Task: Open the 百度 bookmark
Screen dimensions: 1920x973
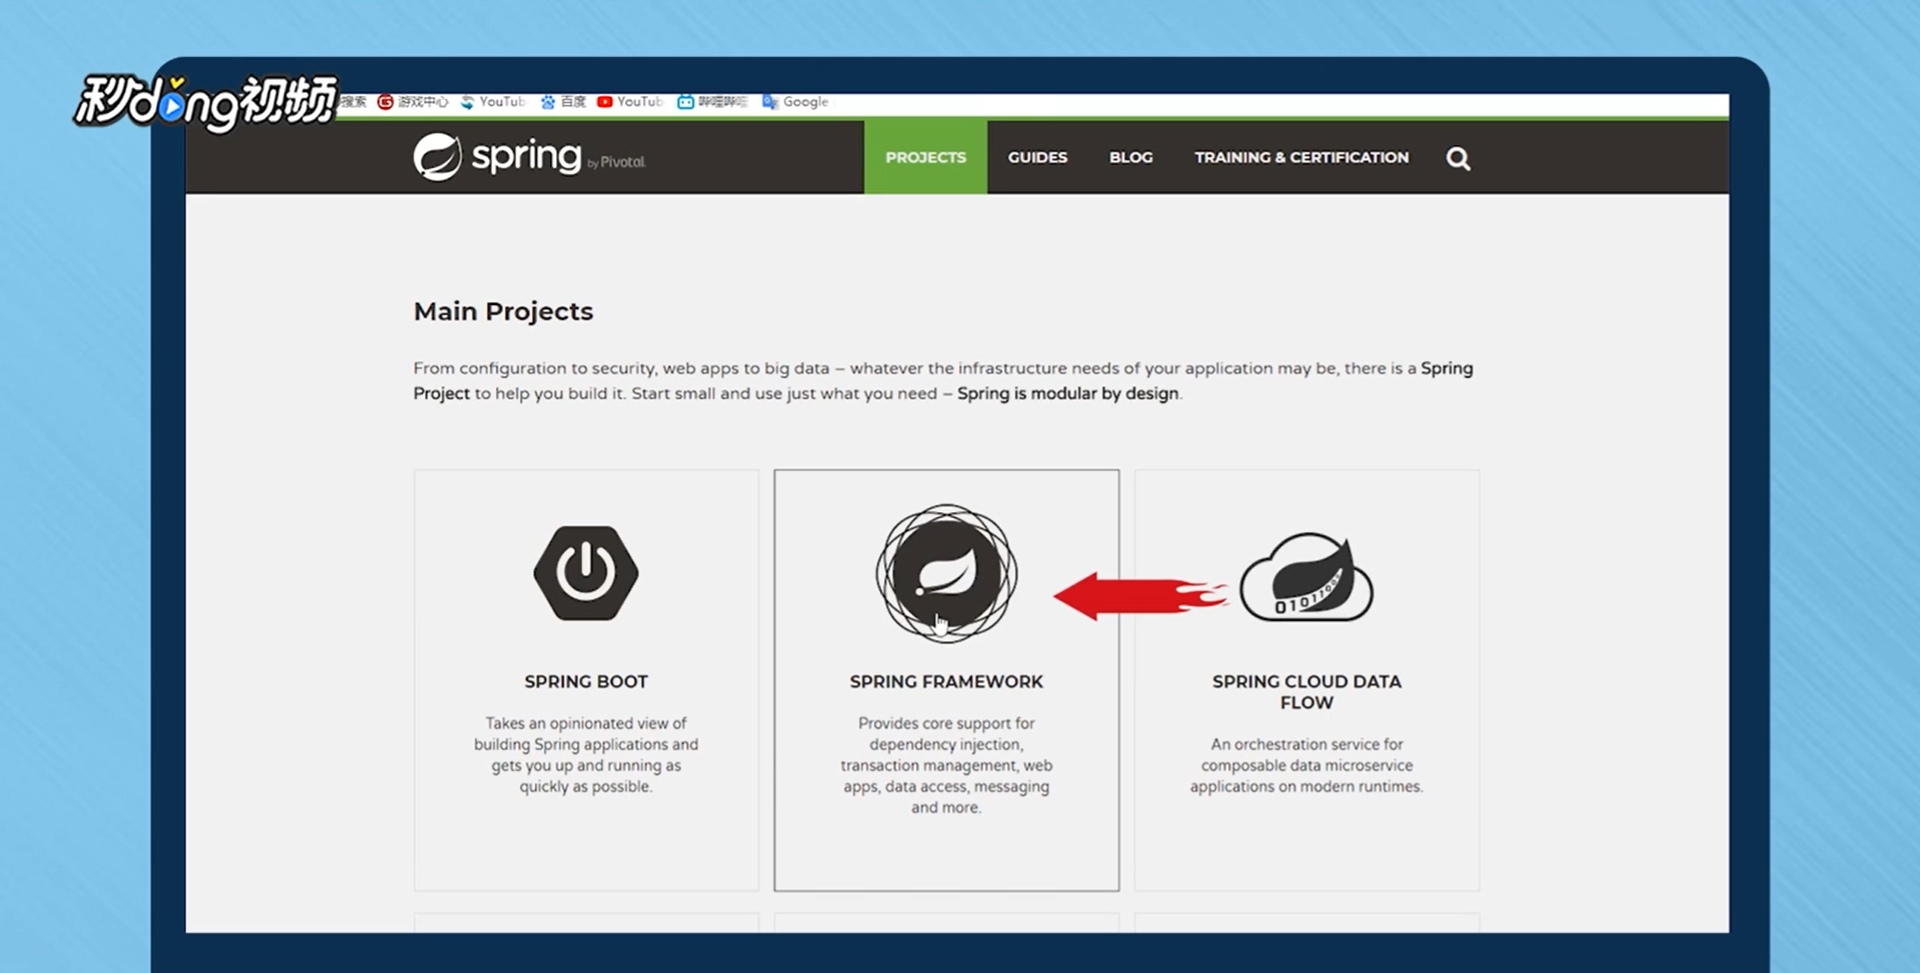Action: (x=563, y=102)
